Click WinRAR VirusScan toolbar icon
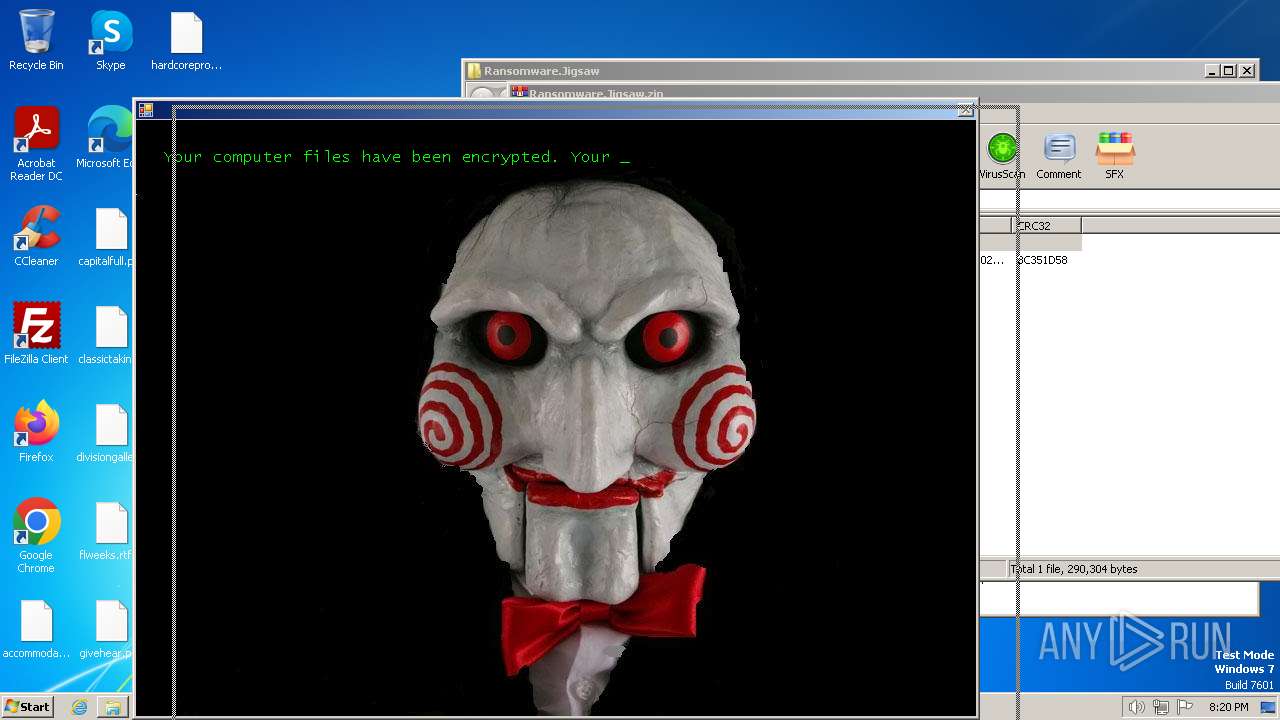The image size is (1280, 720). (1002, 156)
